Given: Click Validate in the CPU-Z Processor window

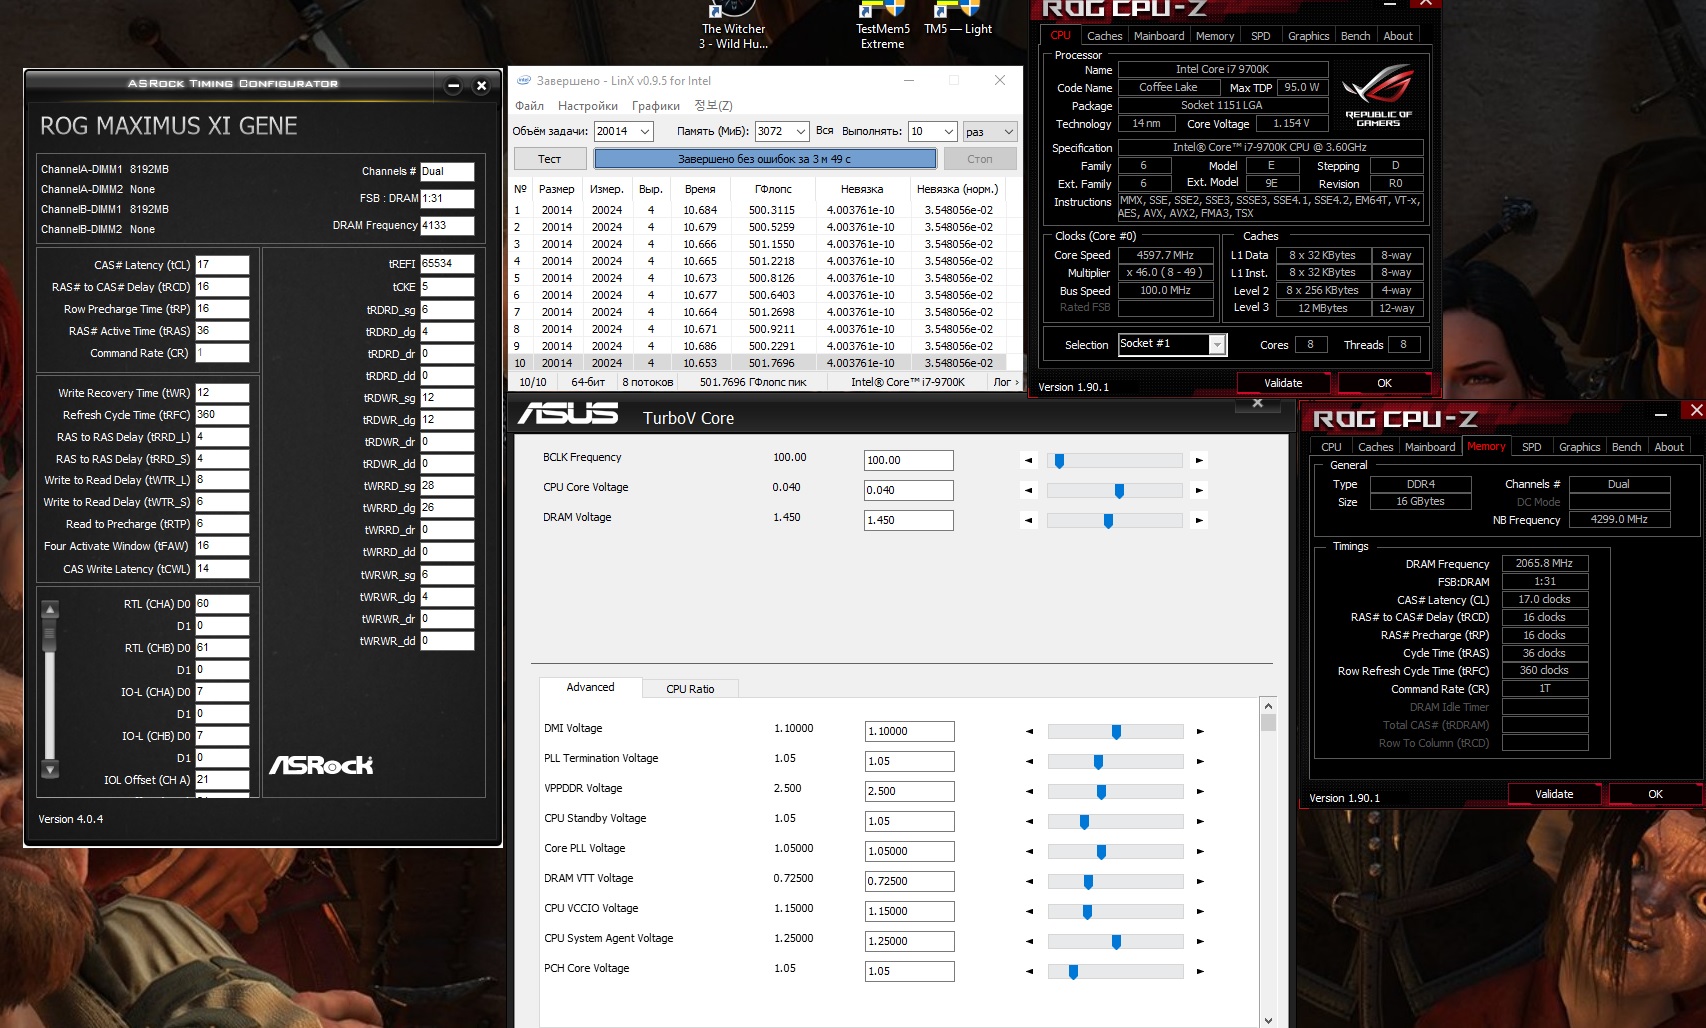Looking at the screenshot, I should 1283,383.
